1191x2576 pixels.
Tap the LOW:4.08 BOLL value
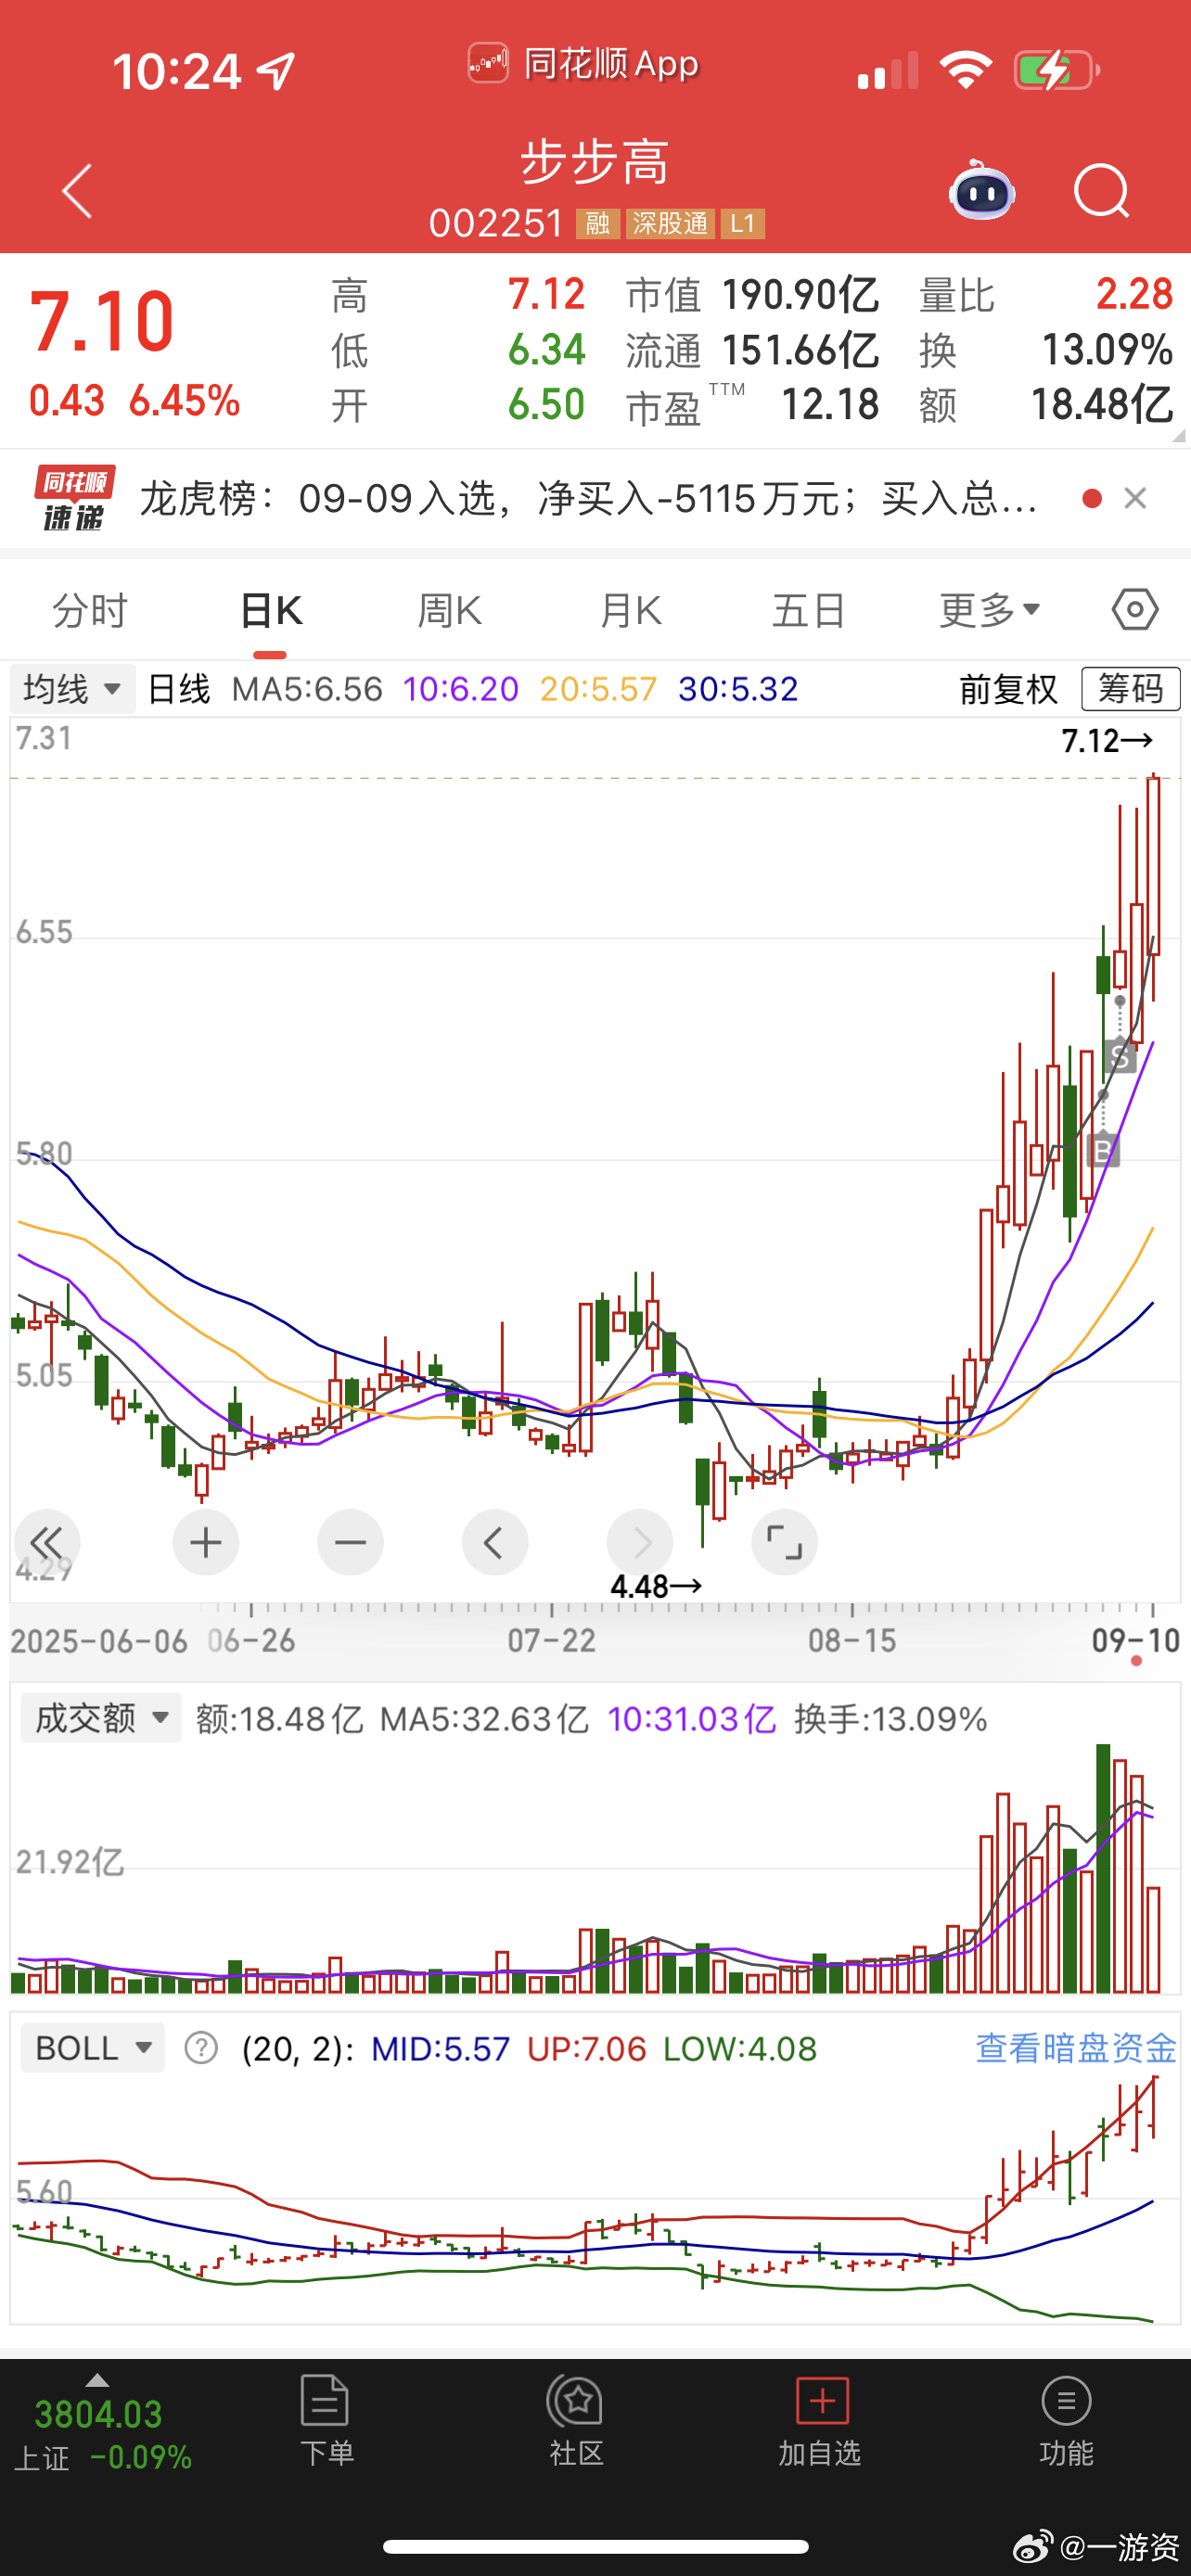tap(740, 2049)
